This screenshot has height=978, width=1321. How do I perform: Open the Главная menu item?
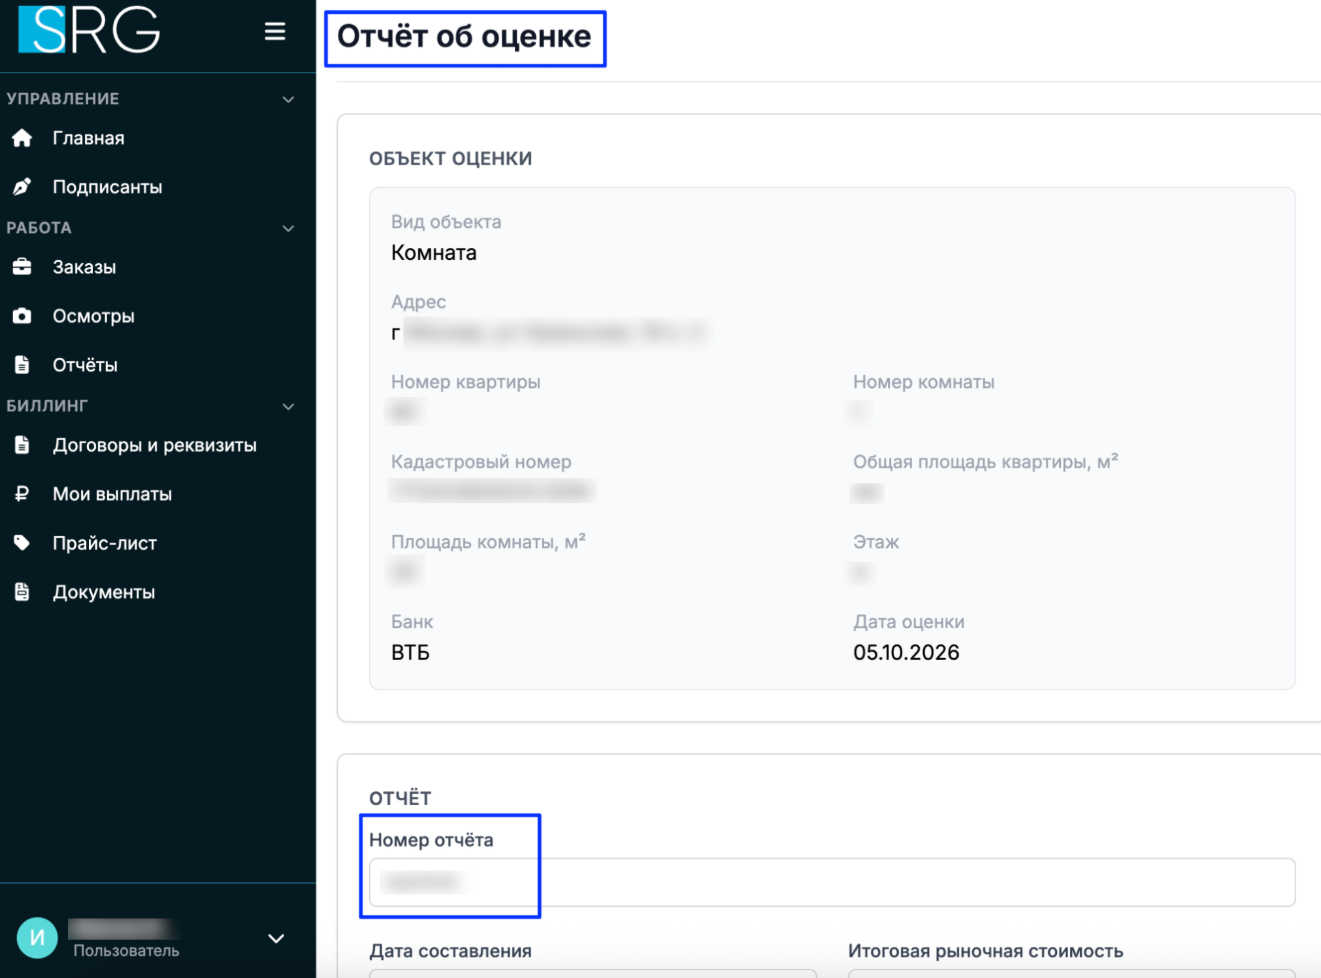(89, 138)
